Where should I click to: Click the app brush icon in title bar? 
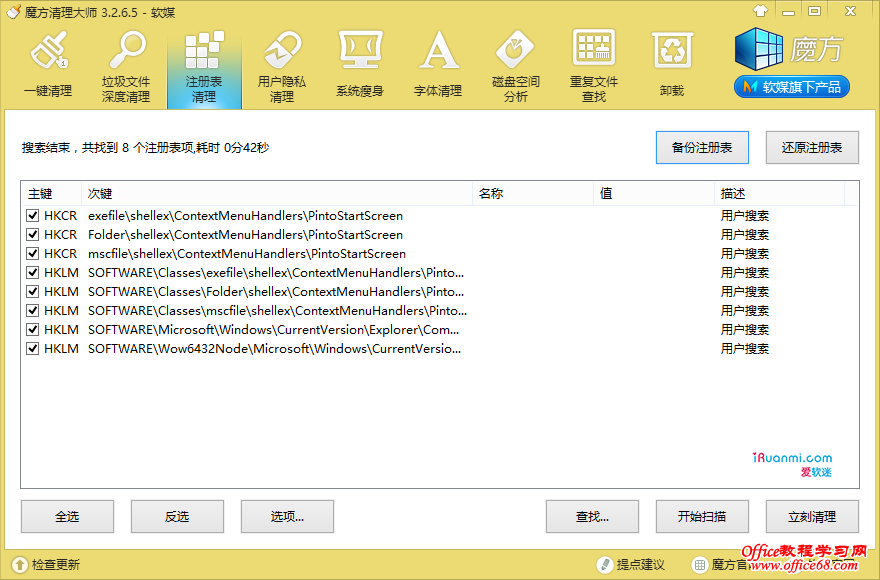tap(13, 11)
